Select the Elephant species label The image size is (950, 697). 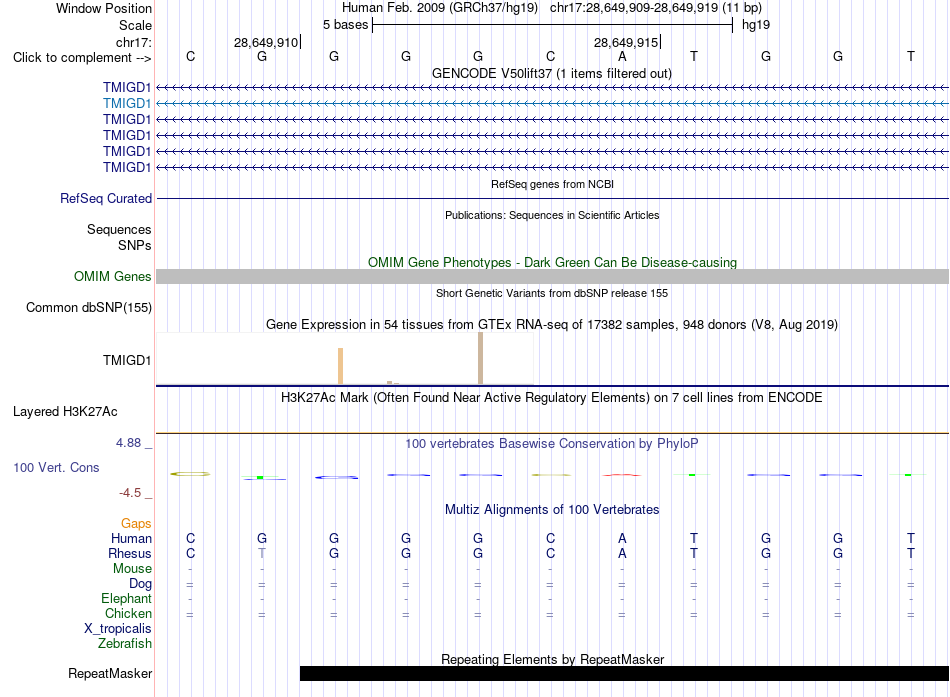[x=127, y=599]
